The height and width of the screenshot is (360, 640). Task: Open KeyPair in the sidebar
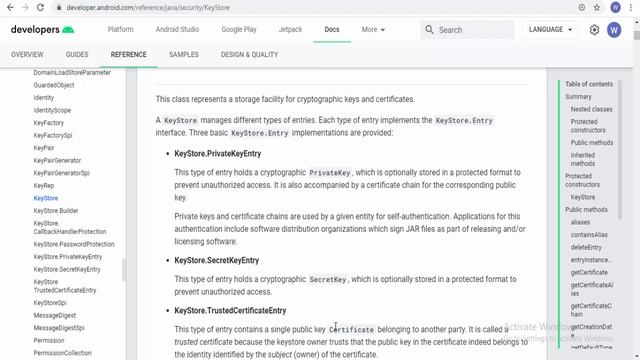click(x=44, y=148)
